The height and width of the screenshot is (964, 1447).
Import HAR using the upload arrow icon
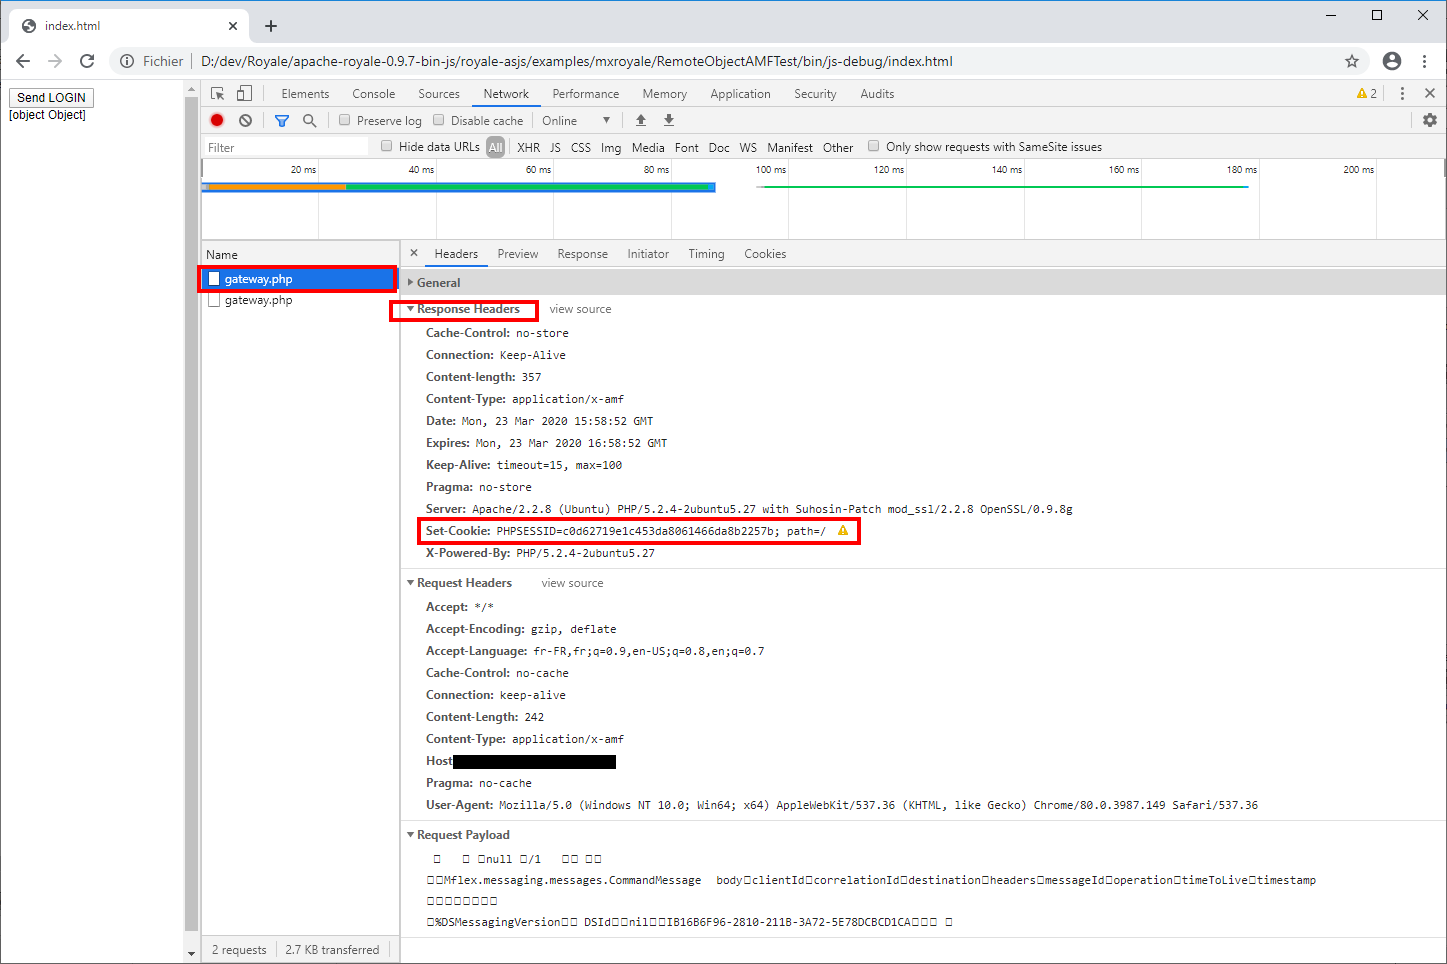(640, 120)
